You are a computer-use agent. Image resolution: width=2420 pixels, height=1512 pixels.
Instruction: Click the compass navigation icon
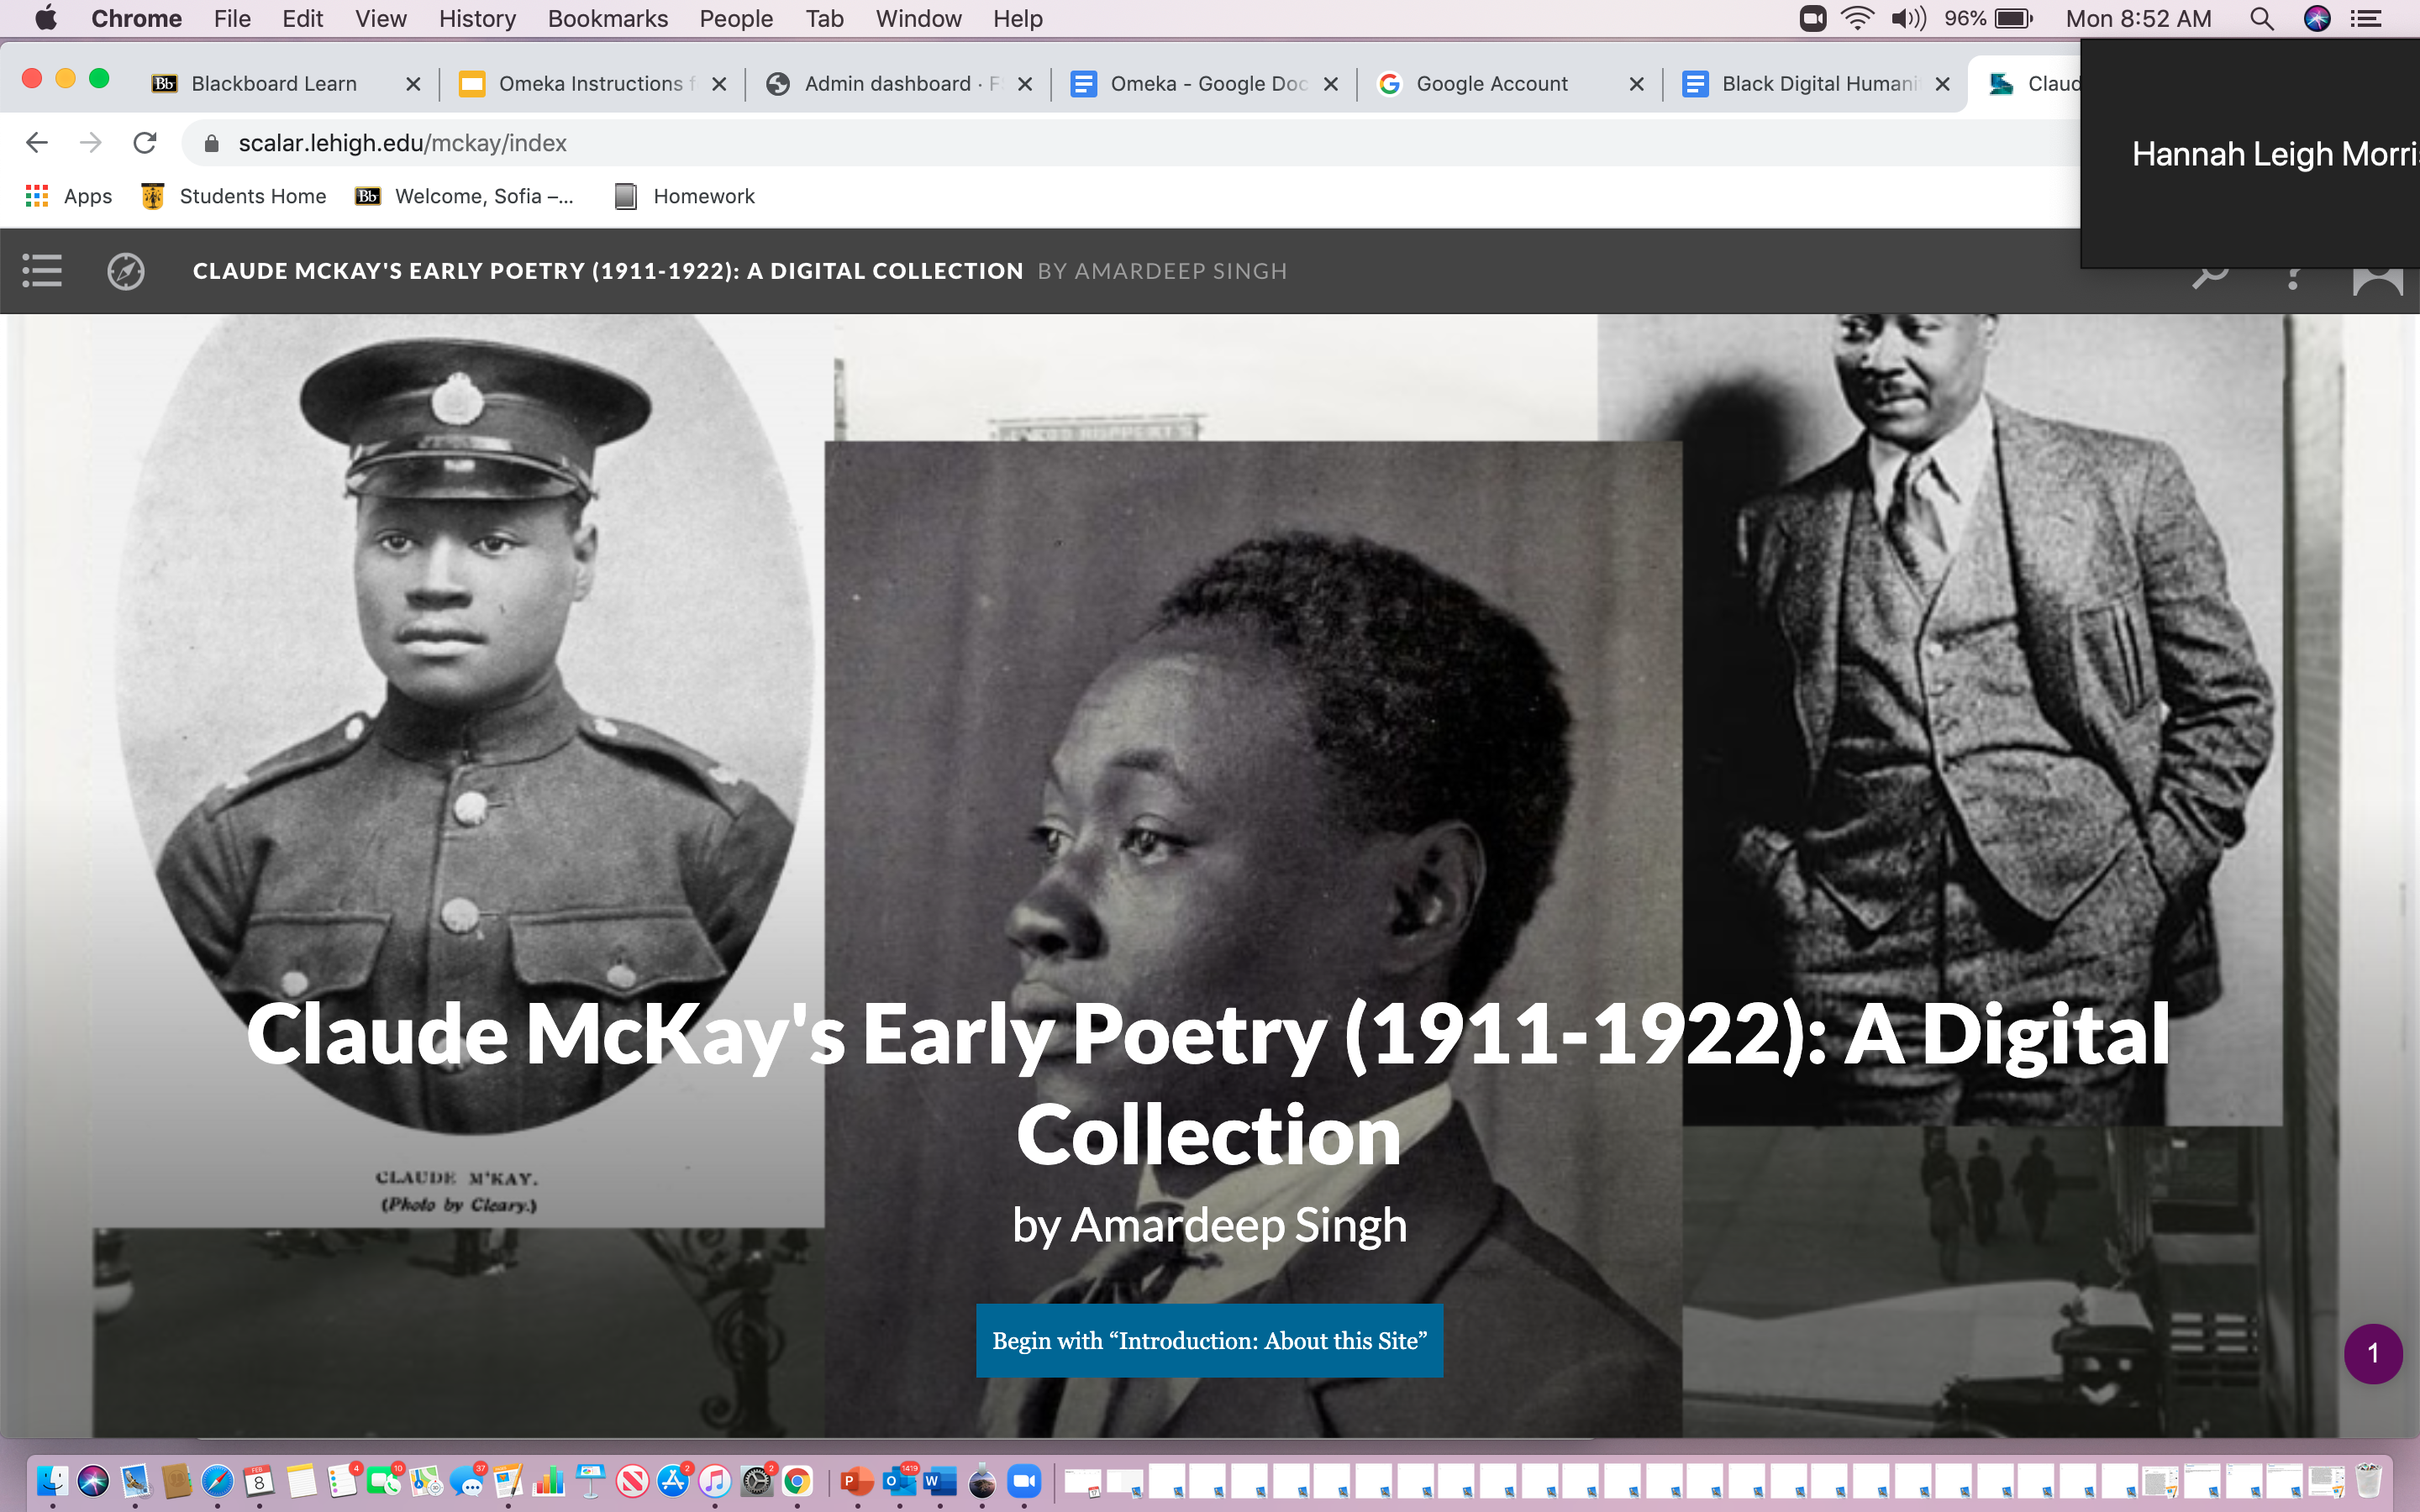pyautogui.click(x=126, y=271)
